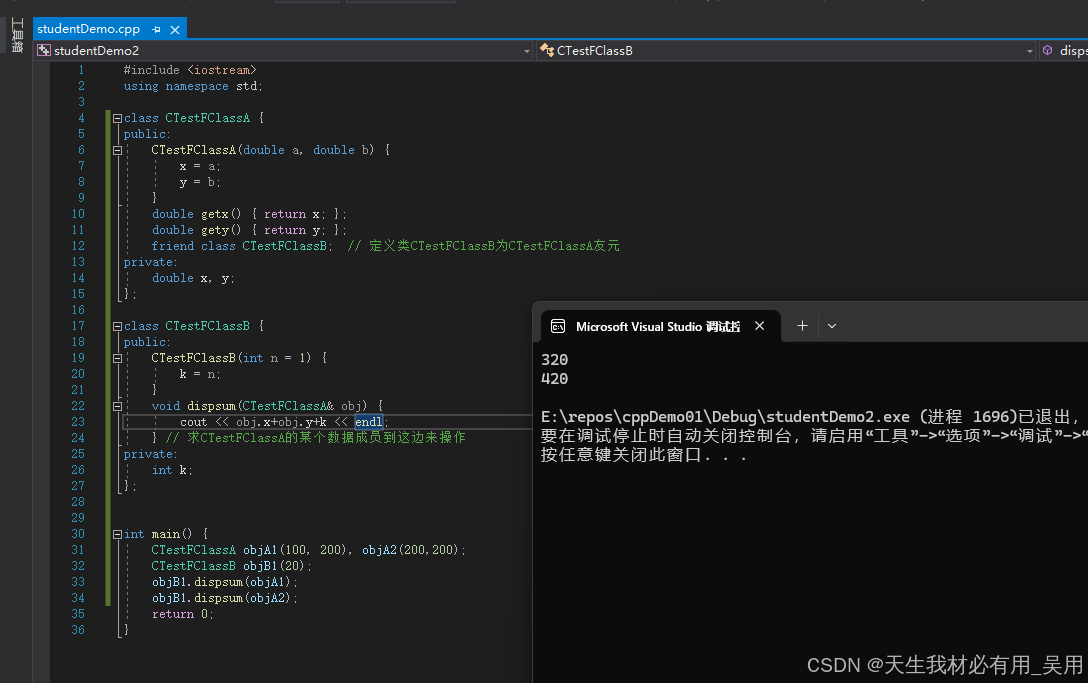Viewport: 1088px width, 683px height.
Task: Click the output value 420 in the console
Action: point(554,378)
